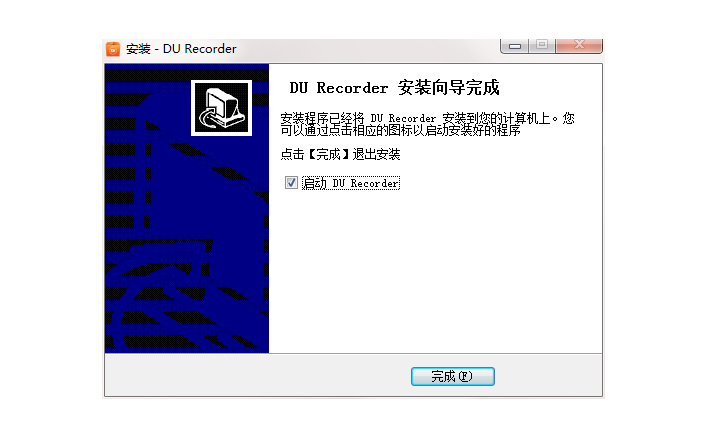Click the 安装 - DU Recorder window title

tap(181, 49)
